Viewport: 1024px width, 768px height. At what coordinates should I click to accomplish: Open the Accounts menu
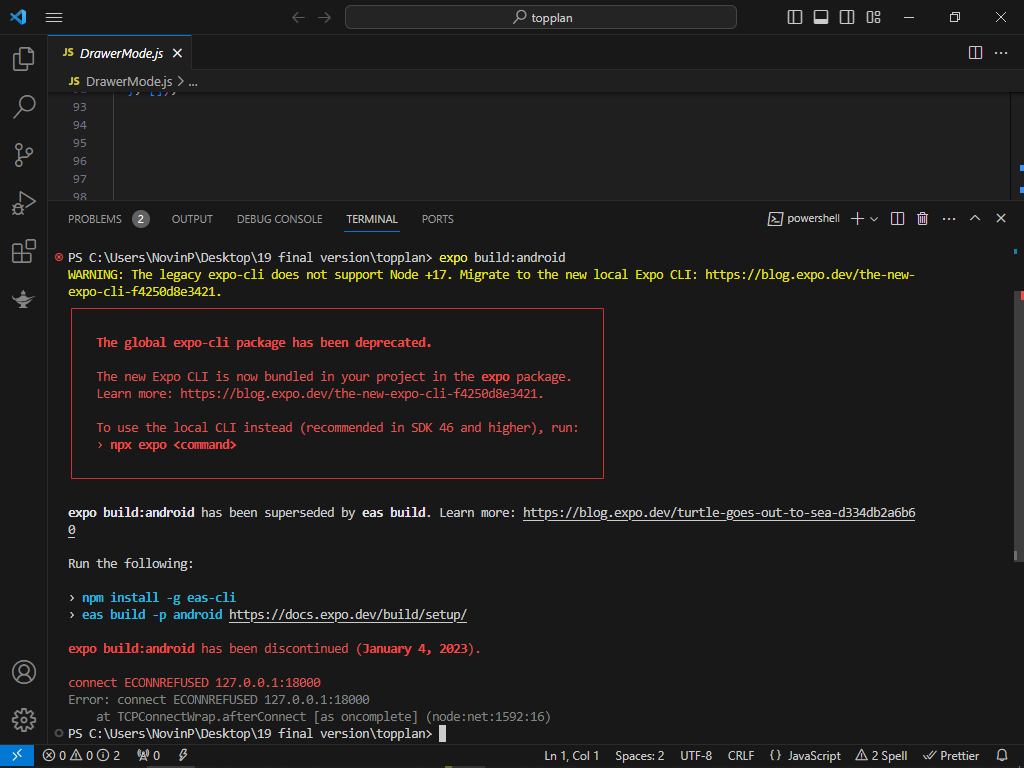point(24,672)
